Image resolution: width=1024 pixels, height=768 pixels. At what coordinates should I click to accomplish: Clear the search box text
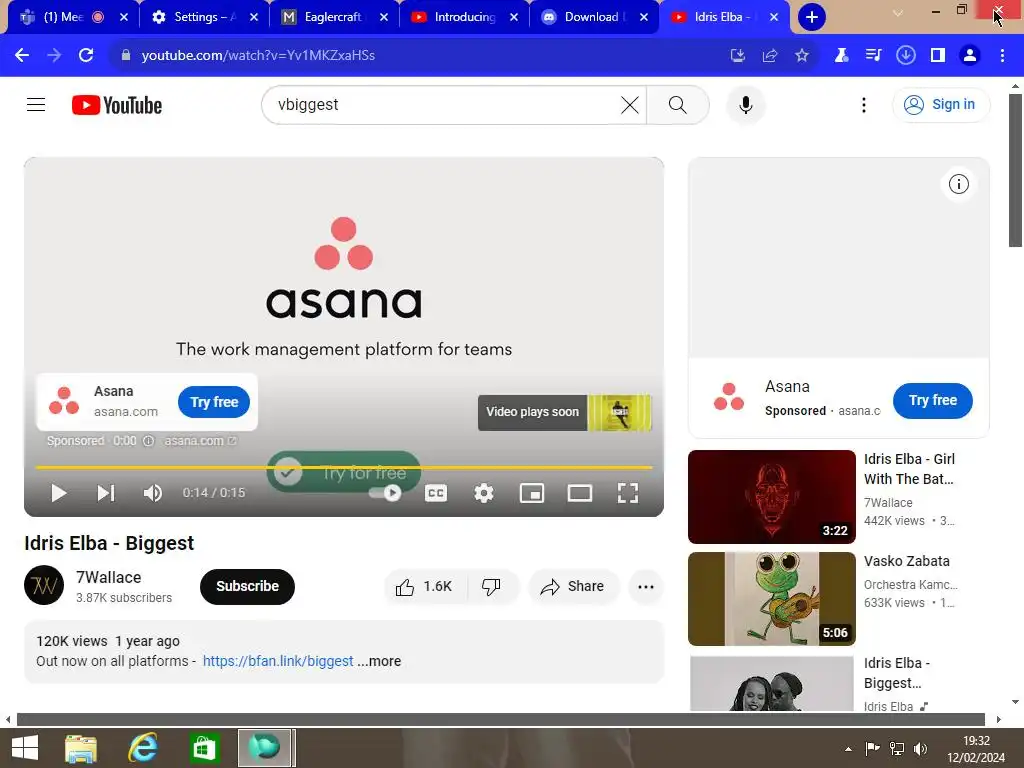click(x=630, y=104)
